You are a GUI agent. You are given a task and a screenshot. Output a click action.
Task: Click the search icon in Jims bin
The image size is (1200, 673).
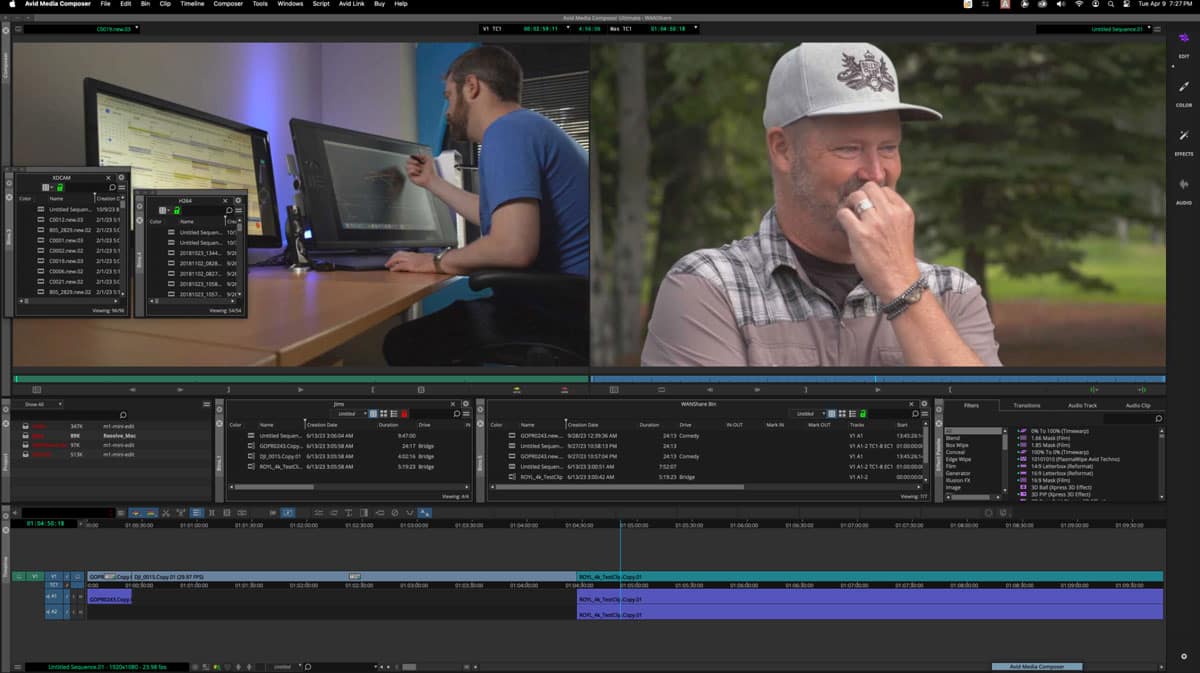(456, 413)
